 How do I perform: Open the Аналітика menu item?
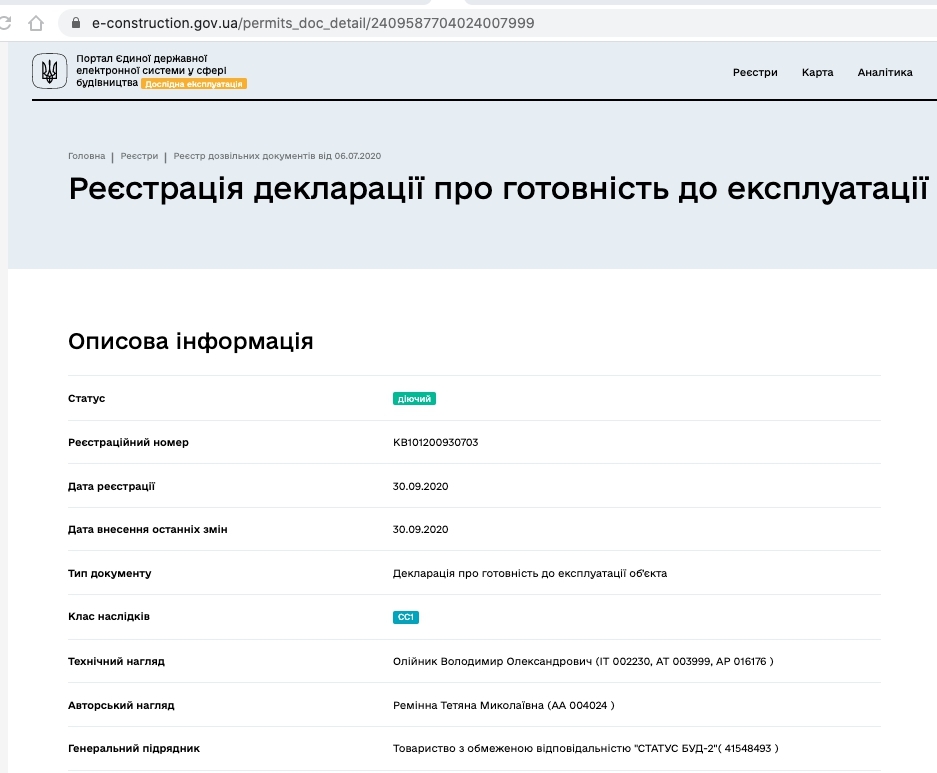click(884, 72)
